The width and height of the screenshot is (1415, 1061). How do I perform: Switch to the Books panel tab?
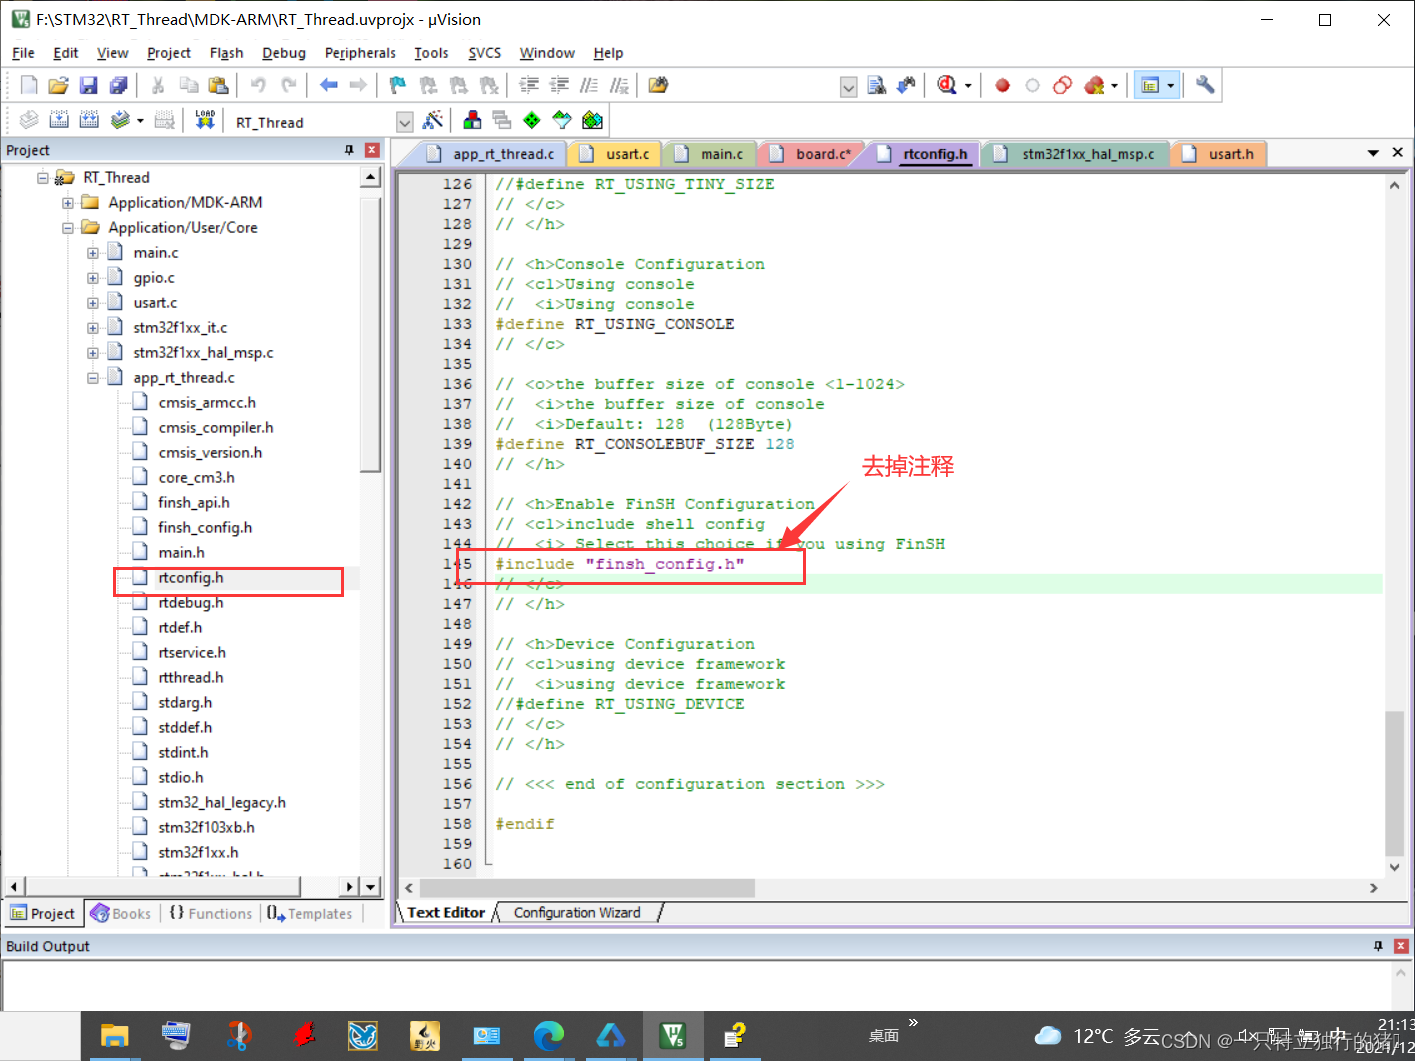tap(121, 914)
